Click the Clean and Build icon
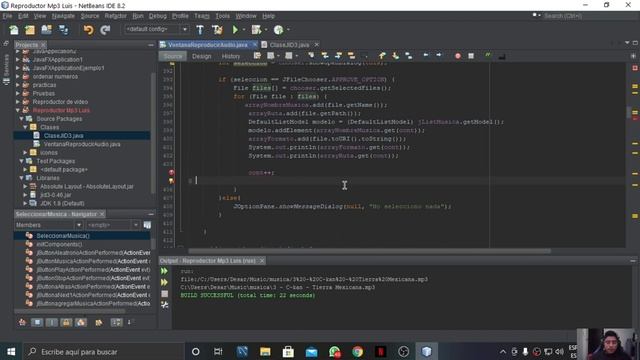This screenshot has height=360, width=640. point(217,30)
